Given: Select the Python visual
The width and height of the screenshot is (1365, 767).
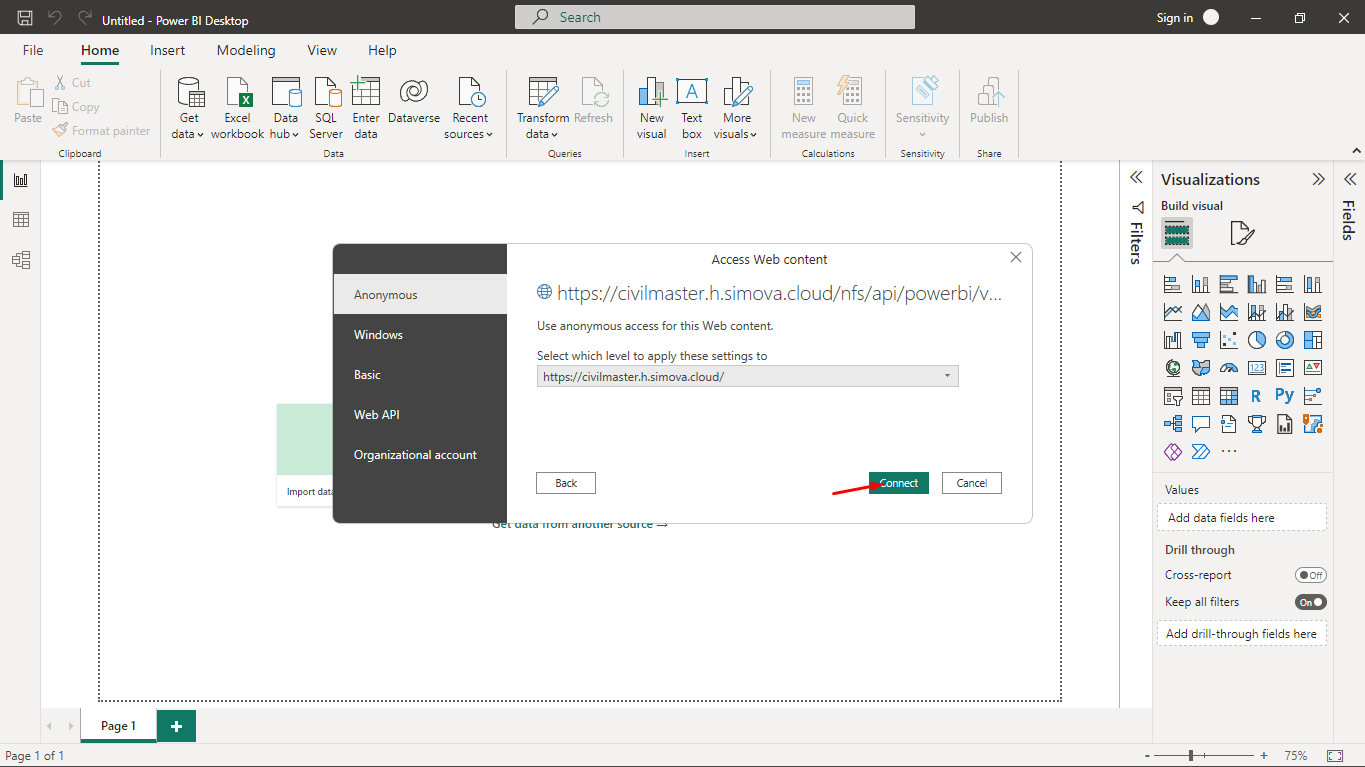Looking at the screenshot, I should tap(1285, 396).
